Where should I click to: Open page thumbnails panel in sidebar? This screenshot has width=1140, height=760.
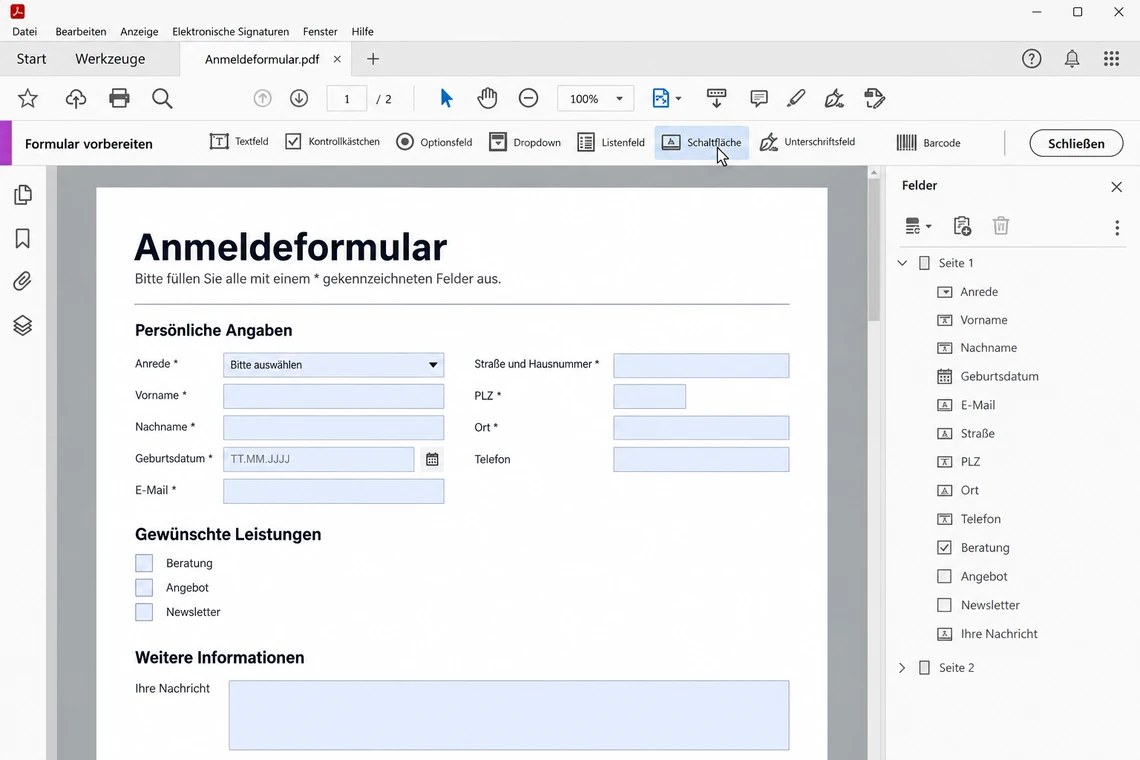[23, 194]
